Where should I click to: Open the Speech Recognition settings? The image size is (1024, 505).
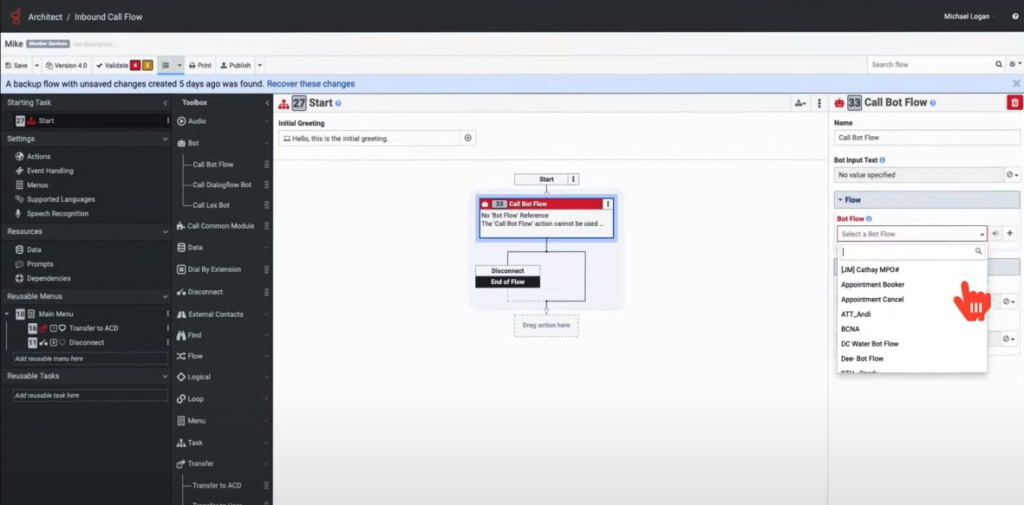point(57,213)
